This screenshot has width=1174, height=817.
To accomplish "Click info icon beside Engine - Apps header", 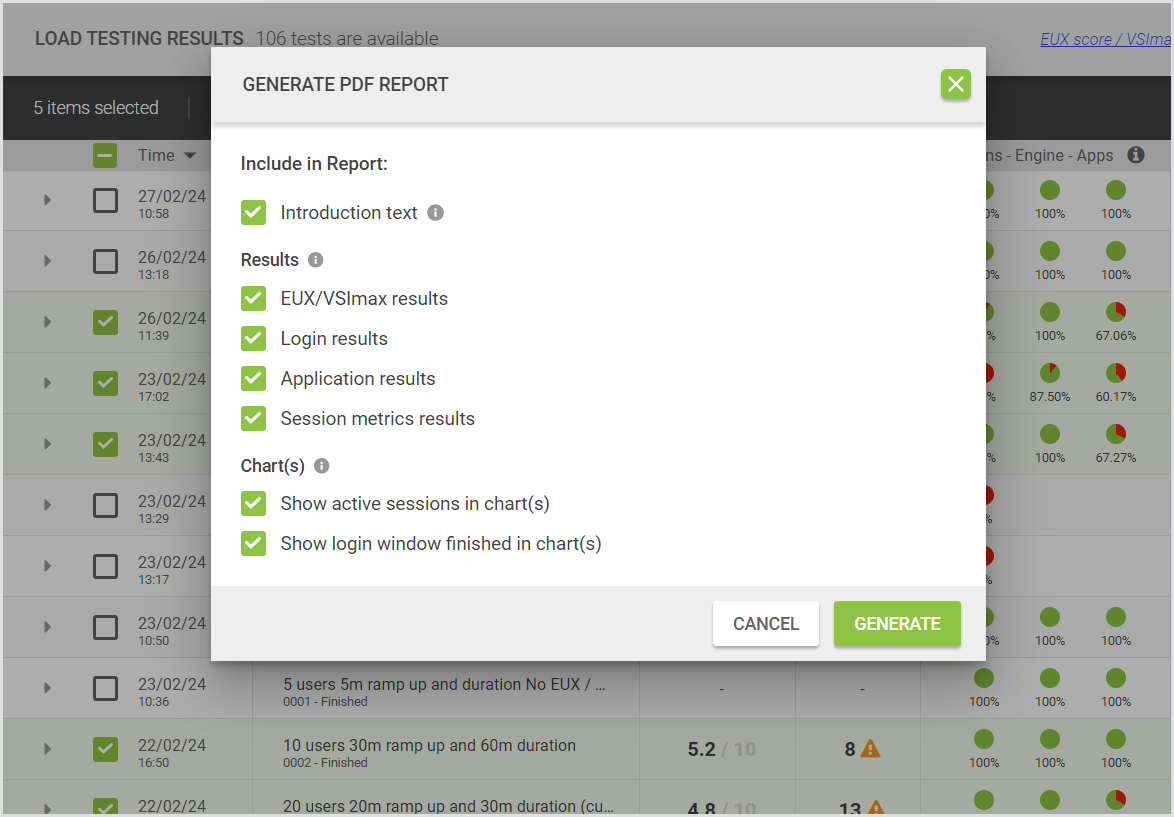I will [1135, 155].
